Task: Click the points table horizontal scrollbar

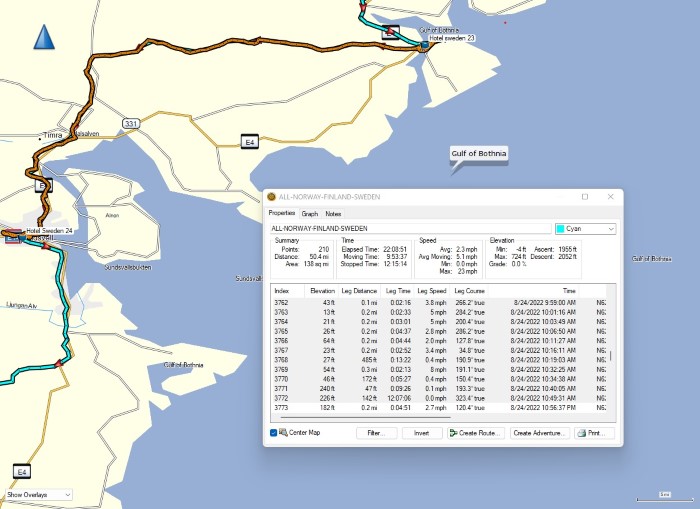Action: pos(365,418)
